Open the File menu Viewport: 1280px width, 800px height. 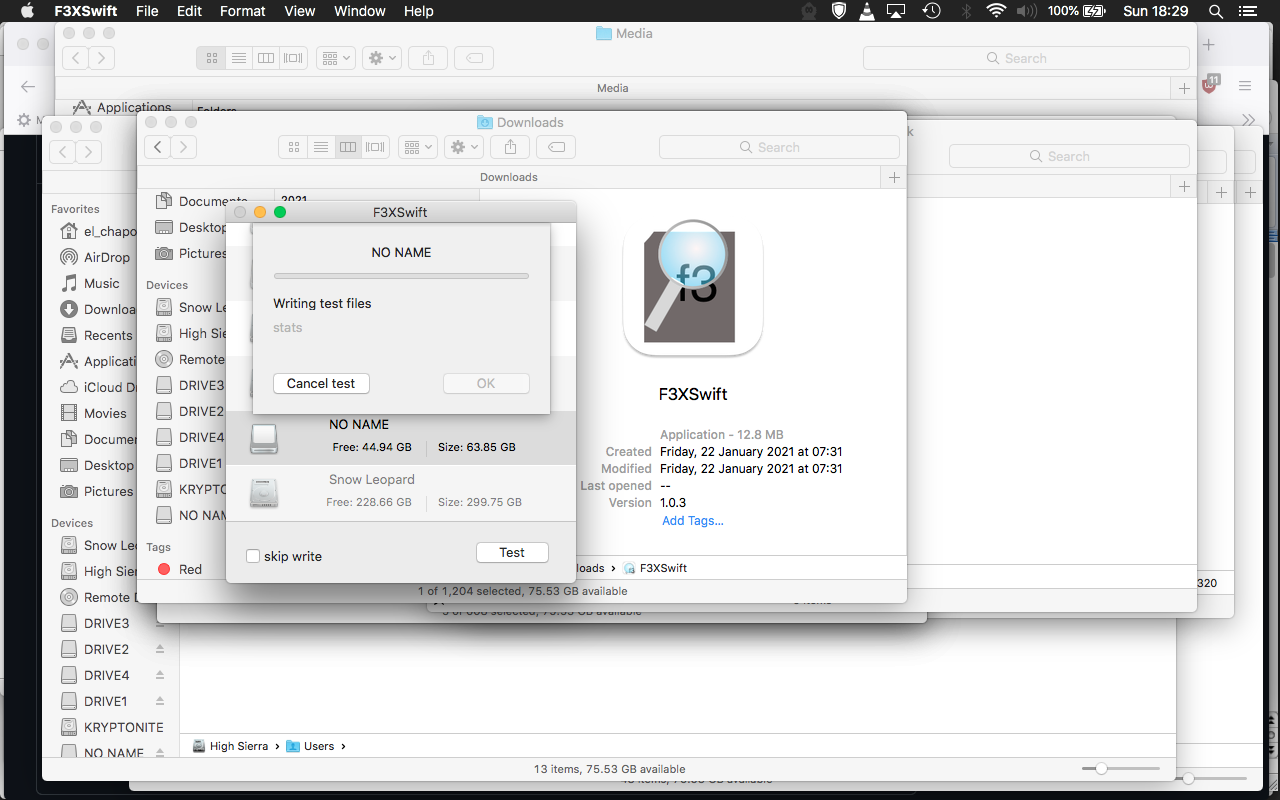pyautogui.click(x=147, y=11)
